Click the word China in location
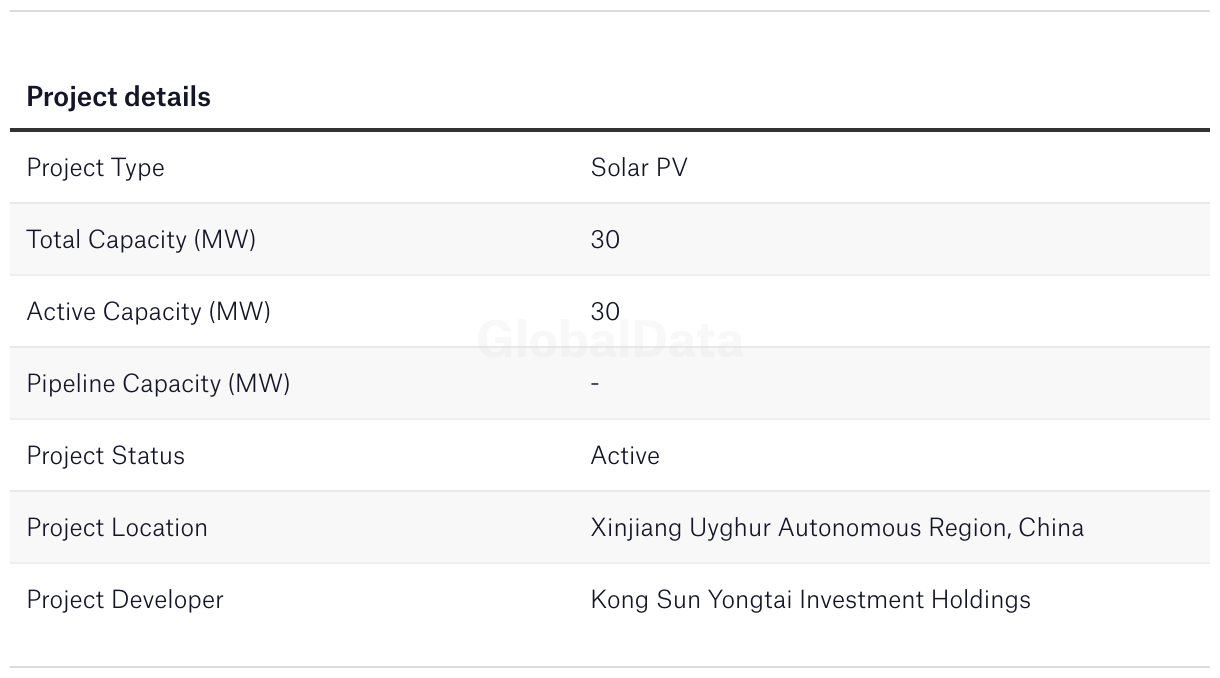The height and width of the screenshot is (678, 1220). (x=1051, y=528)
